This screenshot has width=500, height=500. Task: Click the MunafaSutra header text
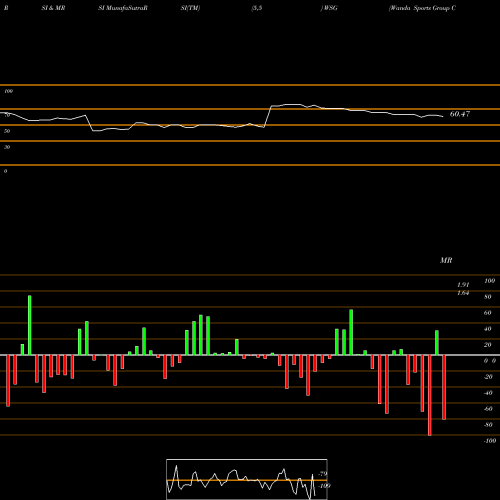tap(123, 8)
